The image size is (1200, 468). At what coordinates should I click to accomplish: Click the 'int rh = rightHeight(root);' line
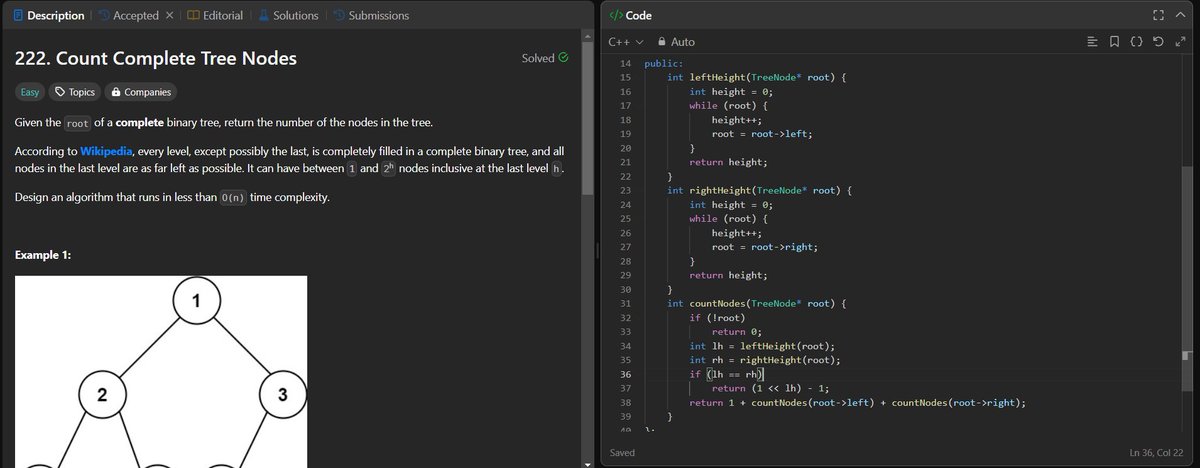point(765,360)
